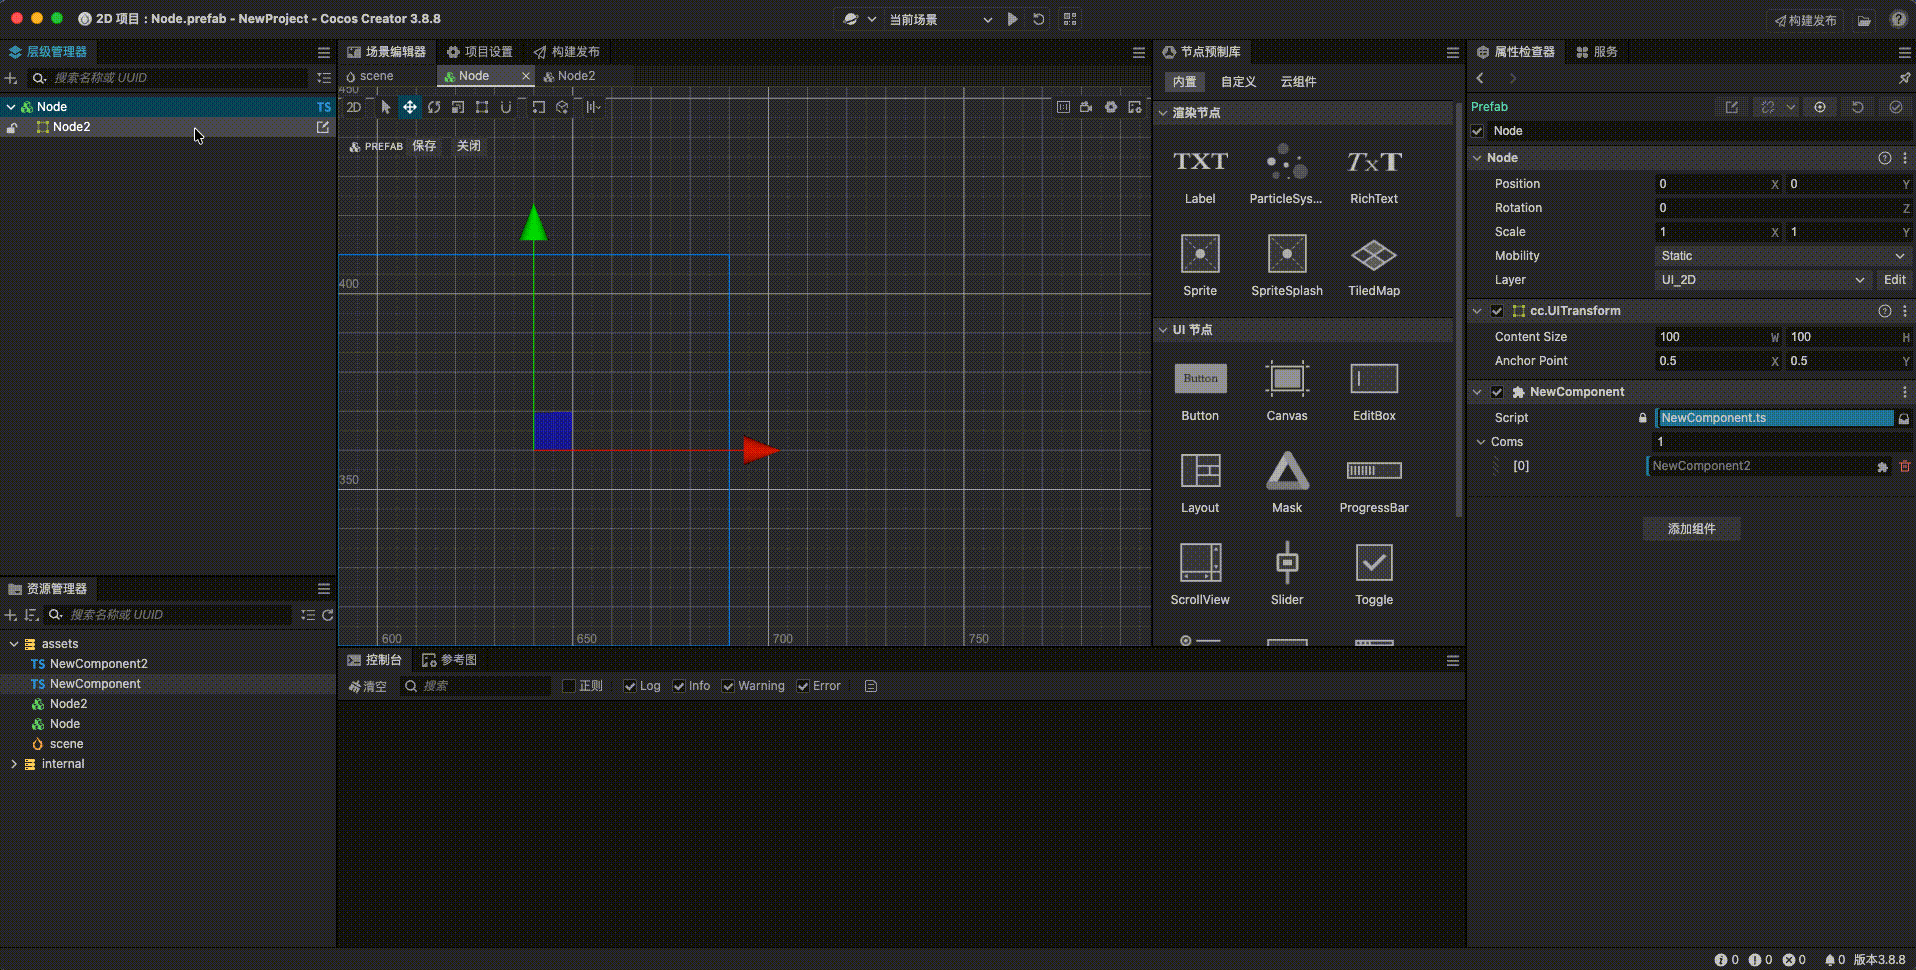Add Layout UI node from library

[x=1200, y=482]
